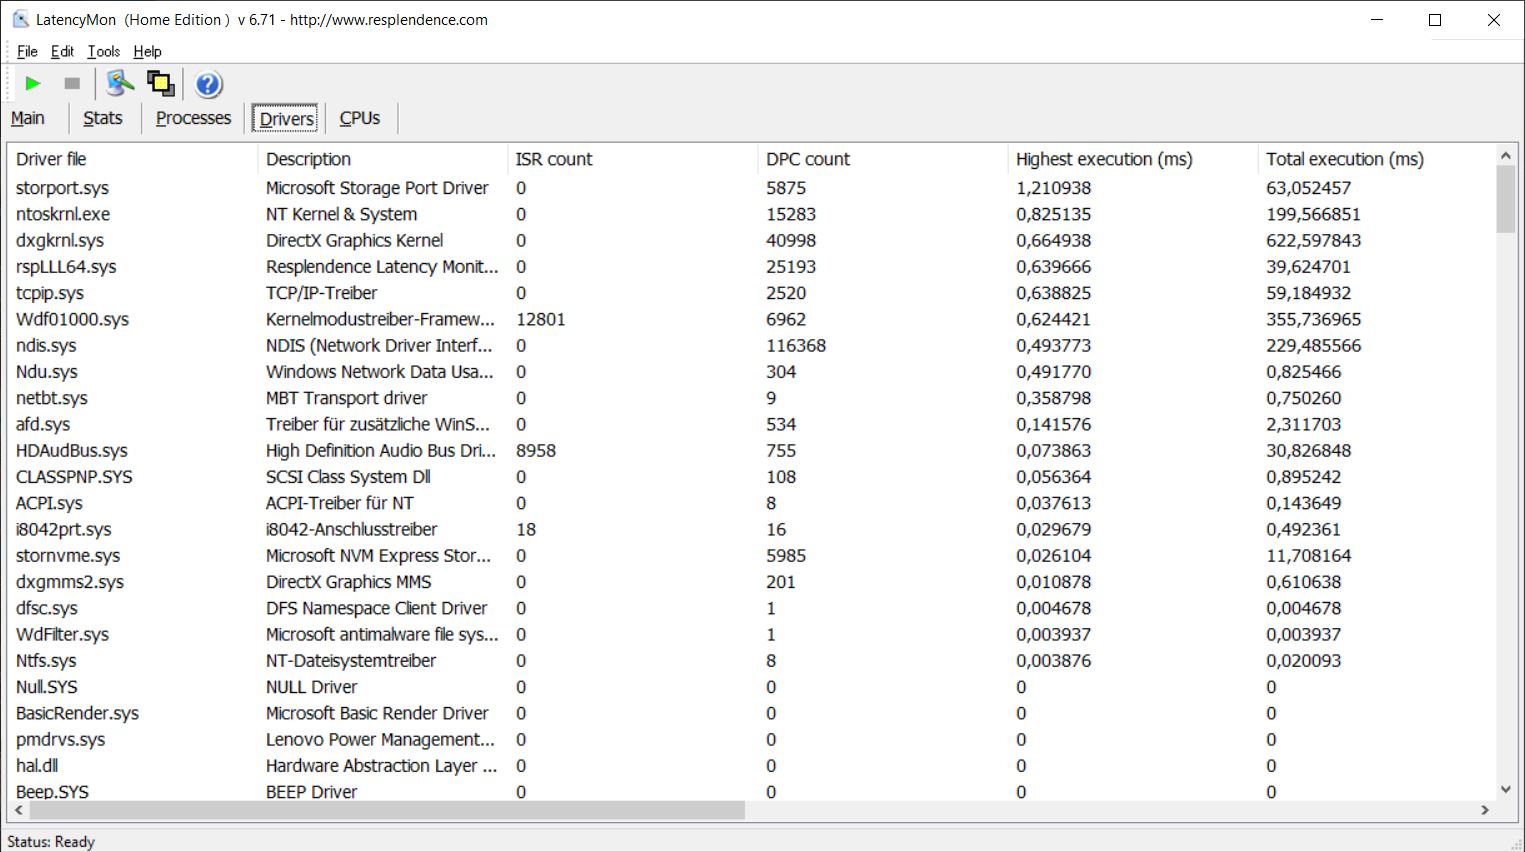Click the vertical scrollbar up arrow
The image size is (1525, 852).
tap(1506, 155)
